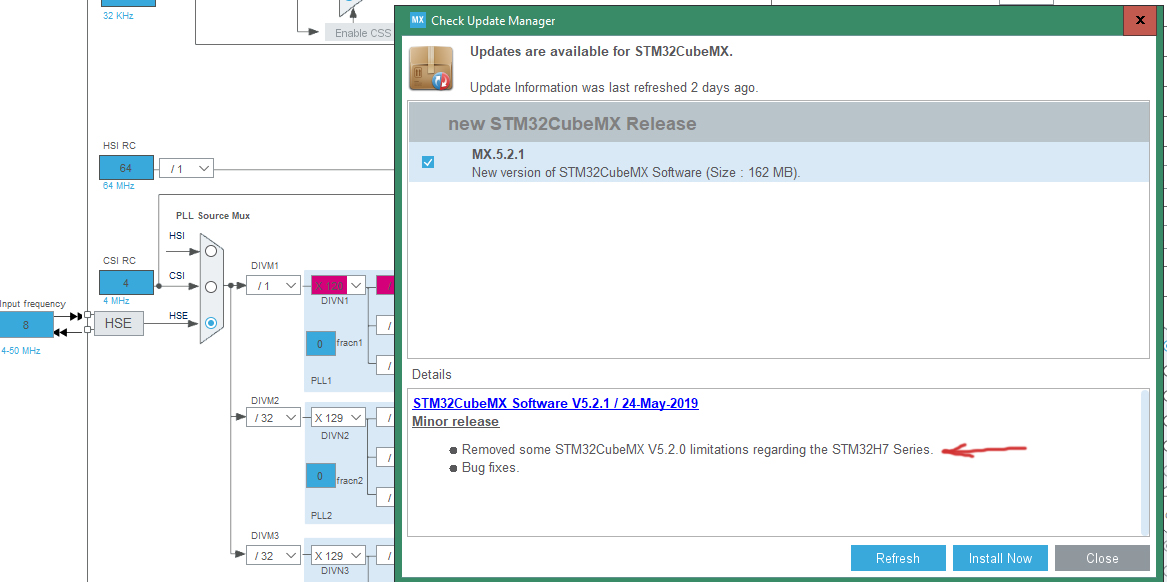Image resolution: width=1167 pixels, height=582 pixels.
Task: Open the DIVM3 /32 dropdown
Action: click(x=273, y=554)
